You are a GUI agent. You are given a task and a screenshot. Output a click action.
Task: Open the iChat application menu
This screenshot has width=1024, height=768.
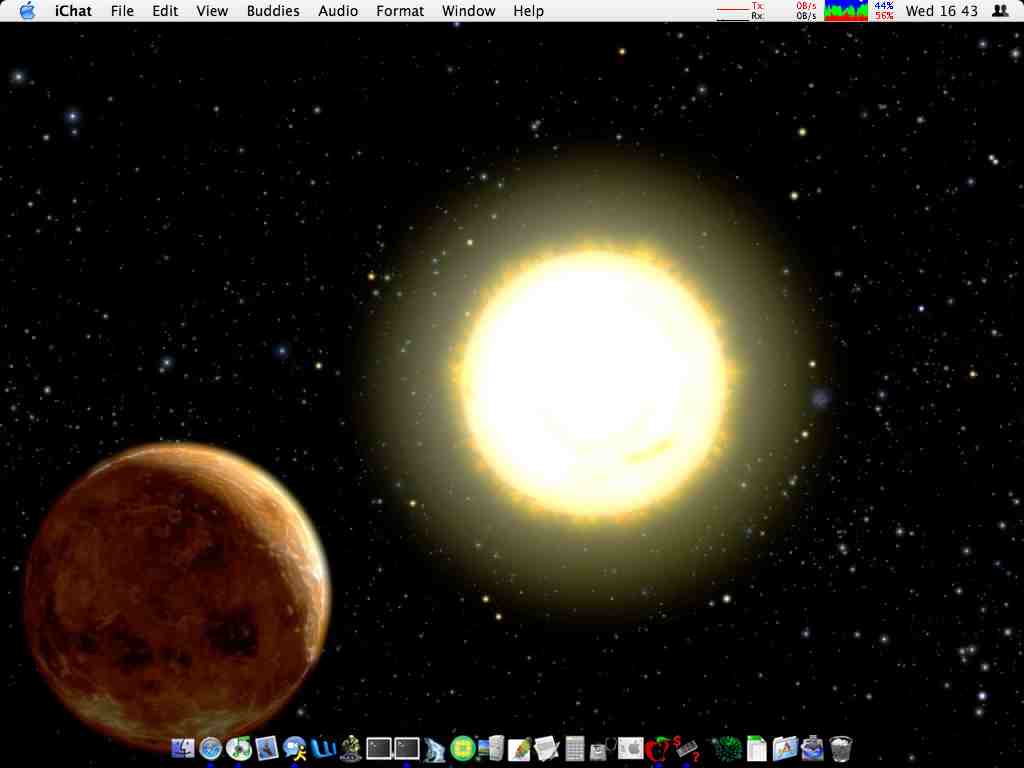(73, 11)
